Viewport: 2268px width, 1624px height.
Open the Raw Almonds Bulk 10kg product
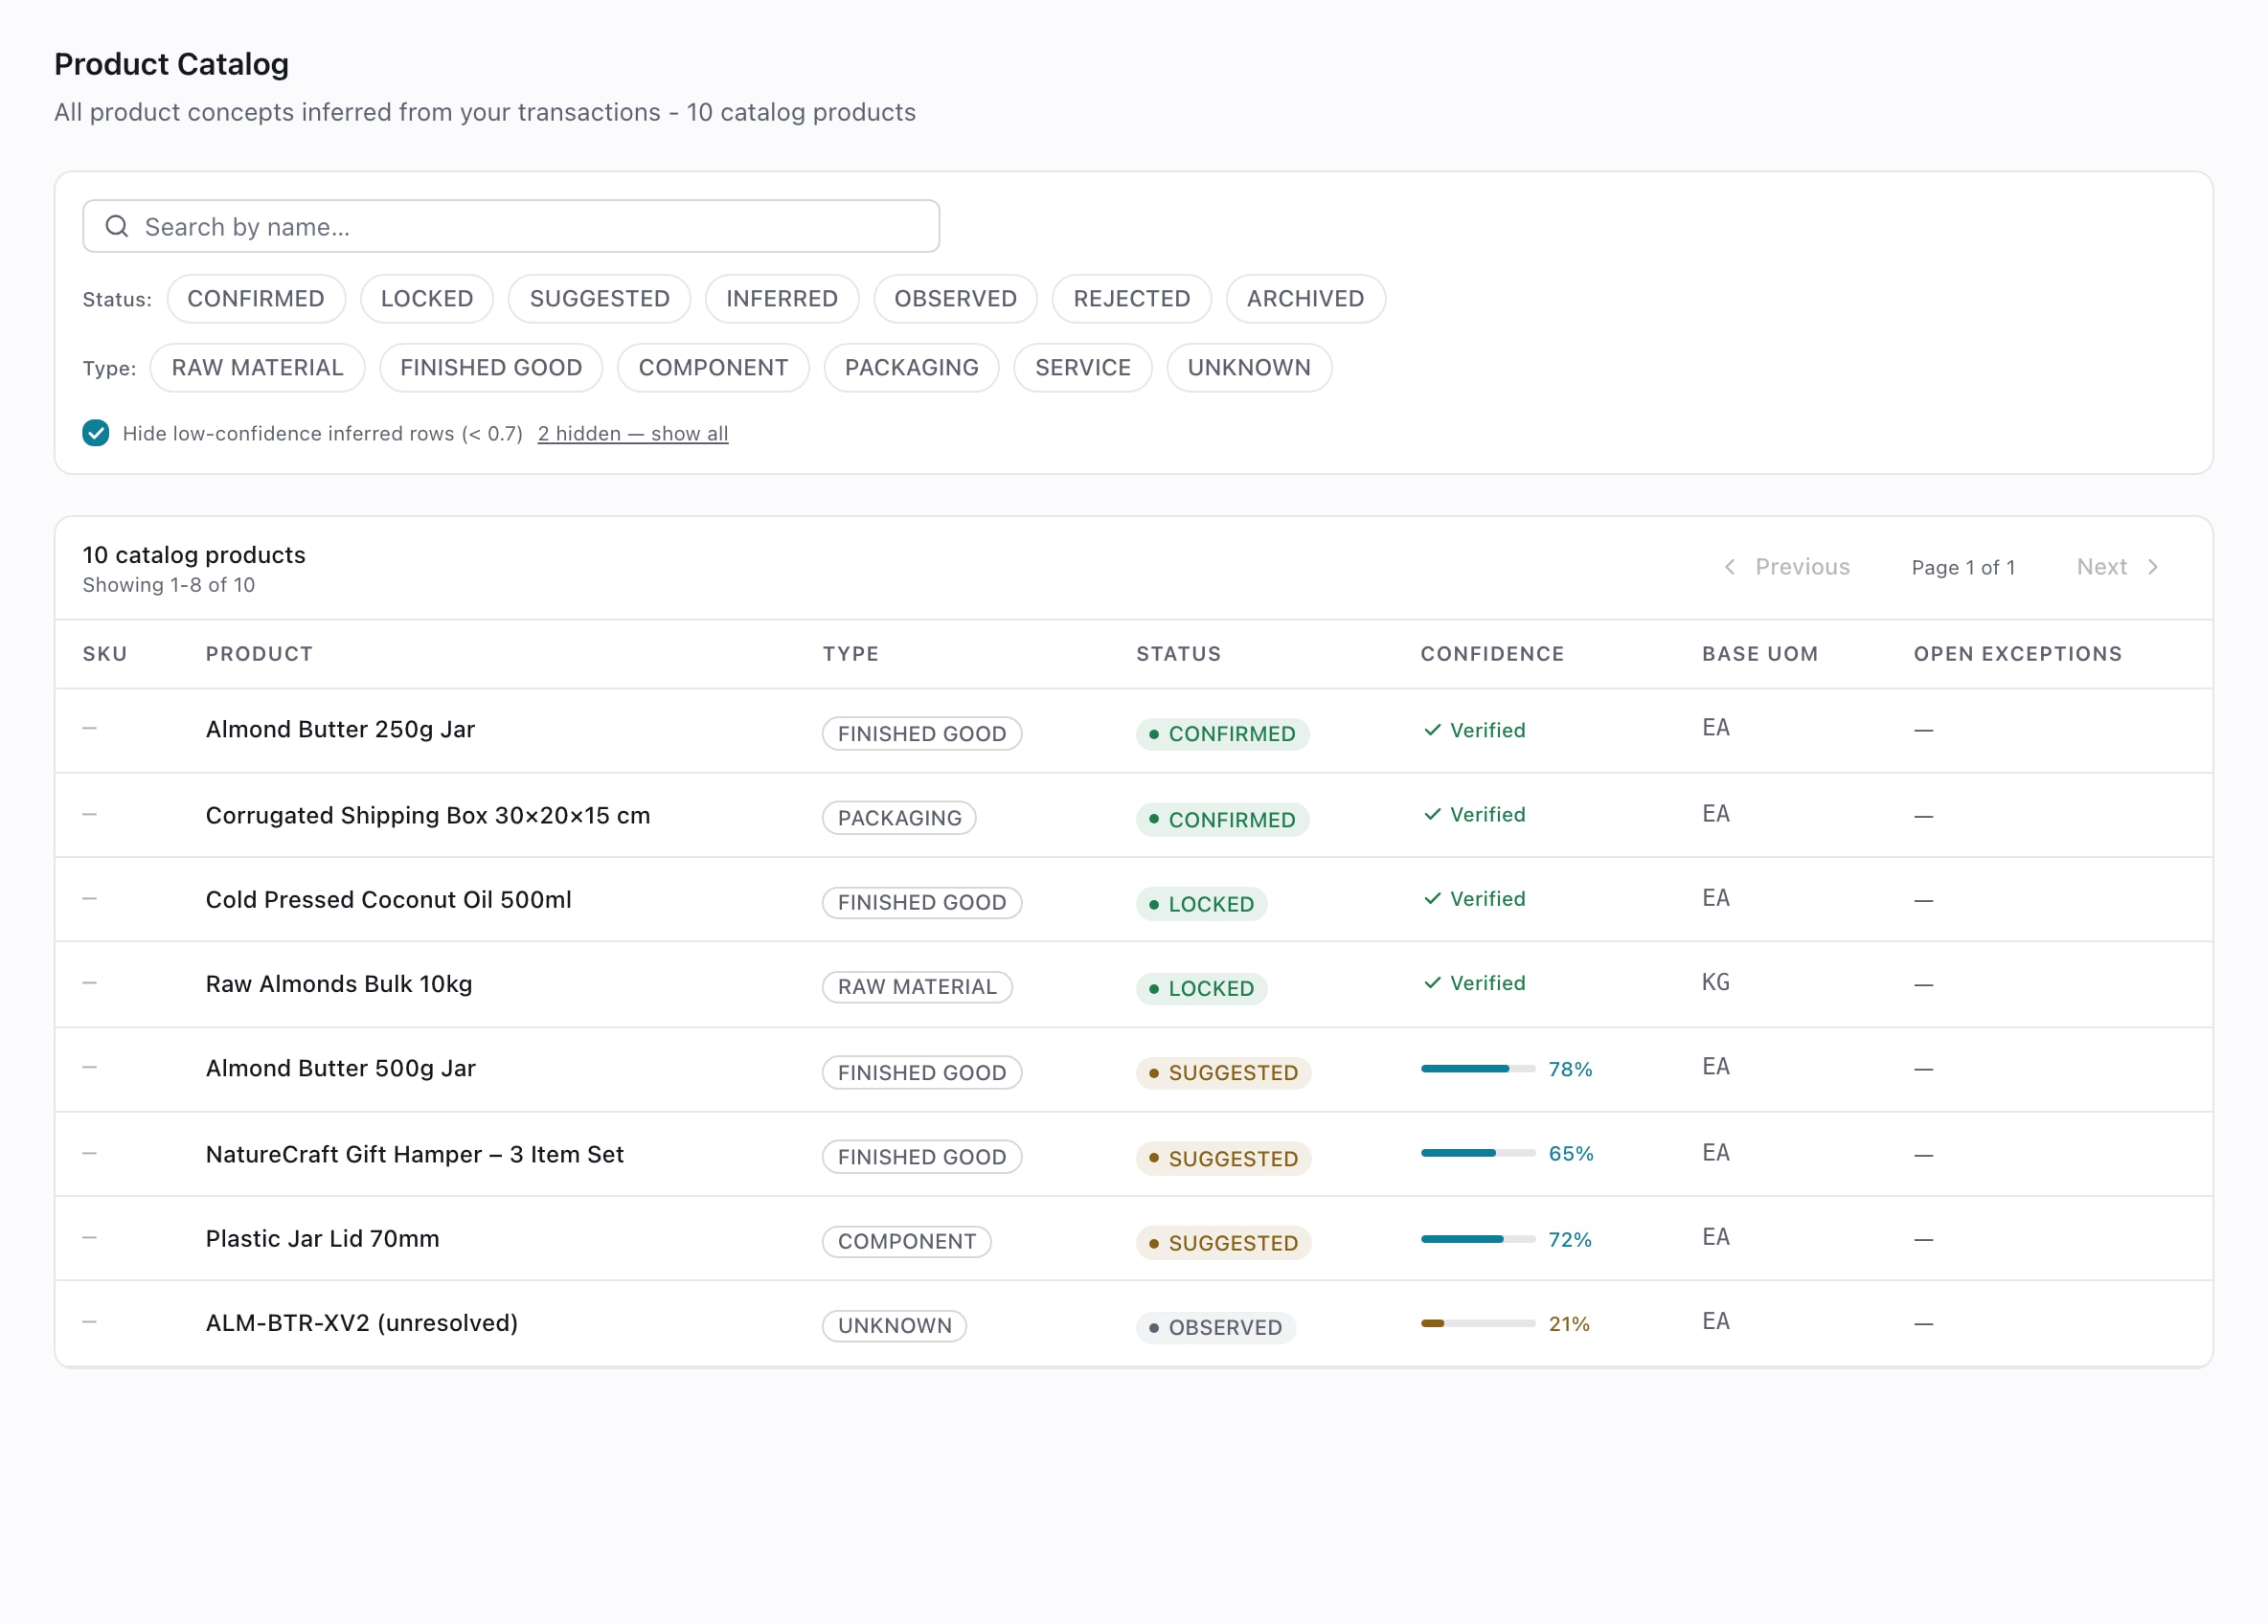(339, 984)
